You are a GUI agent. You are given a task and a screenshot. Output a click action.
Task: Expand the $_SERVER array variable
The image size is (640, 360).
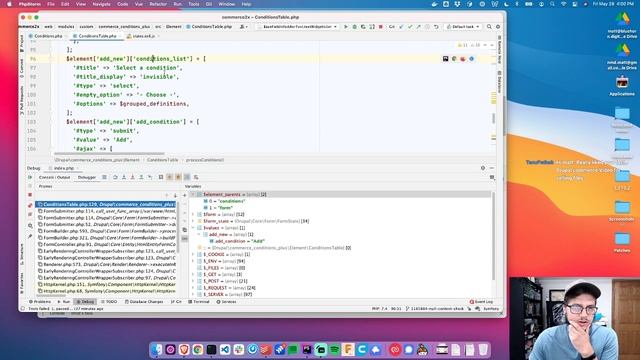click(193, 294)
